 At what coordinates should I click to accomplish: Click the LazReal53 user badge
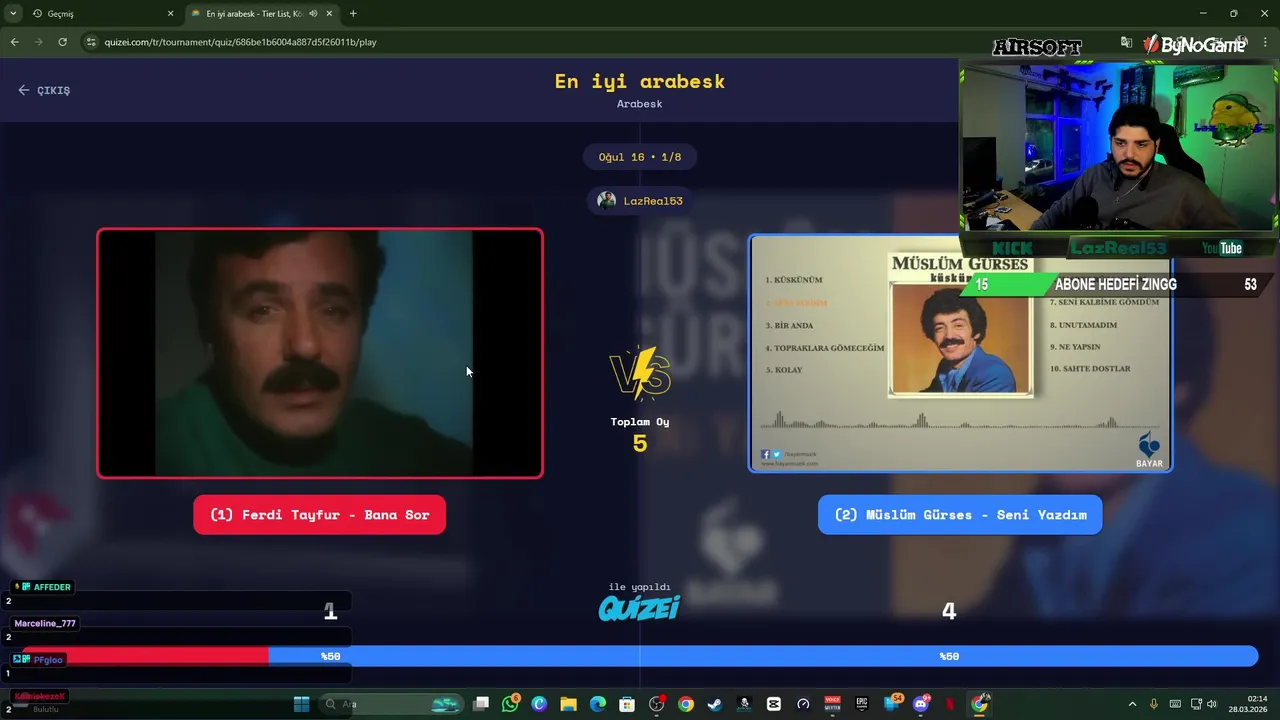pos(640,201)
